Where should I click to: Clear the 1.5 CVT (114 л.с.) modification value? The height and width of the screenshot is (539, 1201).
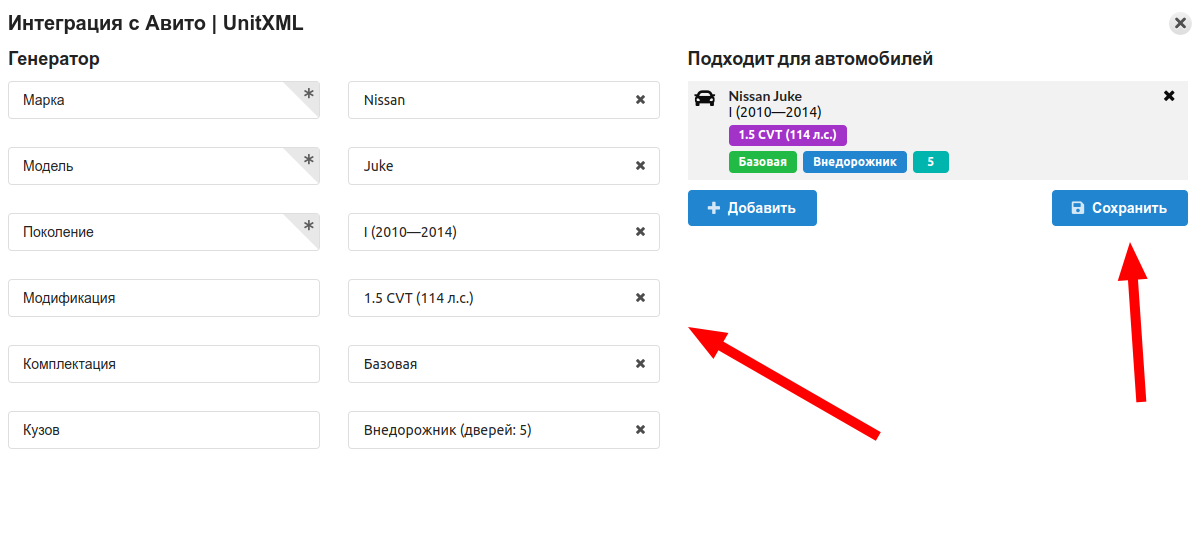tap(640, 298)
